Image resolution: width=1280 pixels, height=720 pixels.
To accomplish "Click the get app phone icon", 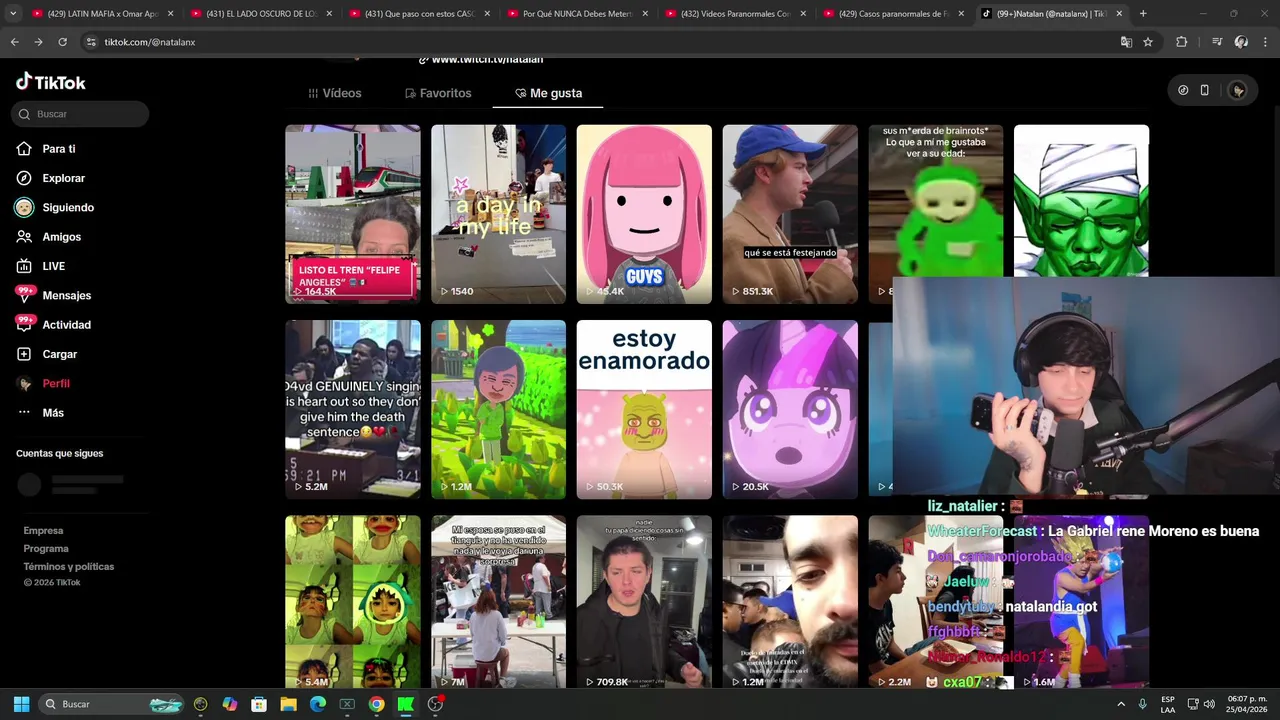I will pos(1204,90).
